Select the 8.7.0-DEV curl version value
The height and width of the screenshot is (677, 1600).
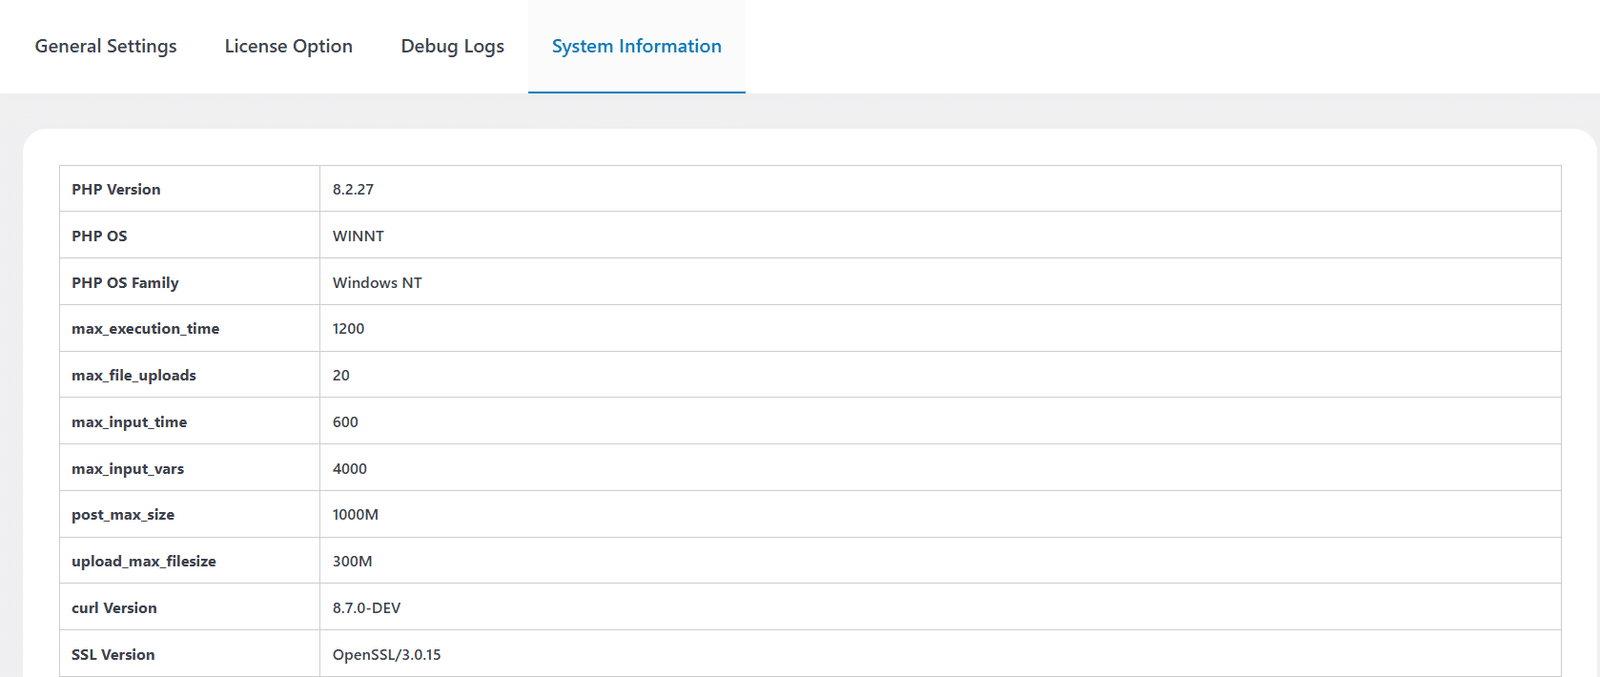coord(366,608)
